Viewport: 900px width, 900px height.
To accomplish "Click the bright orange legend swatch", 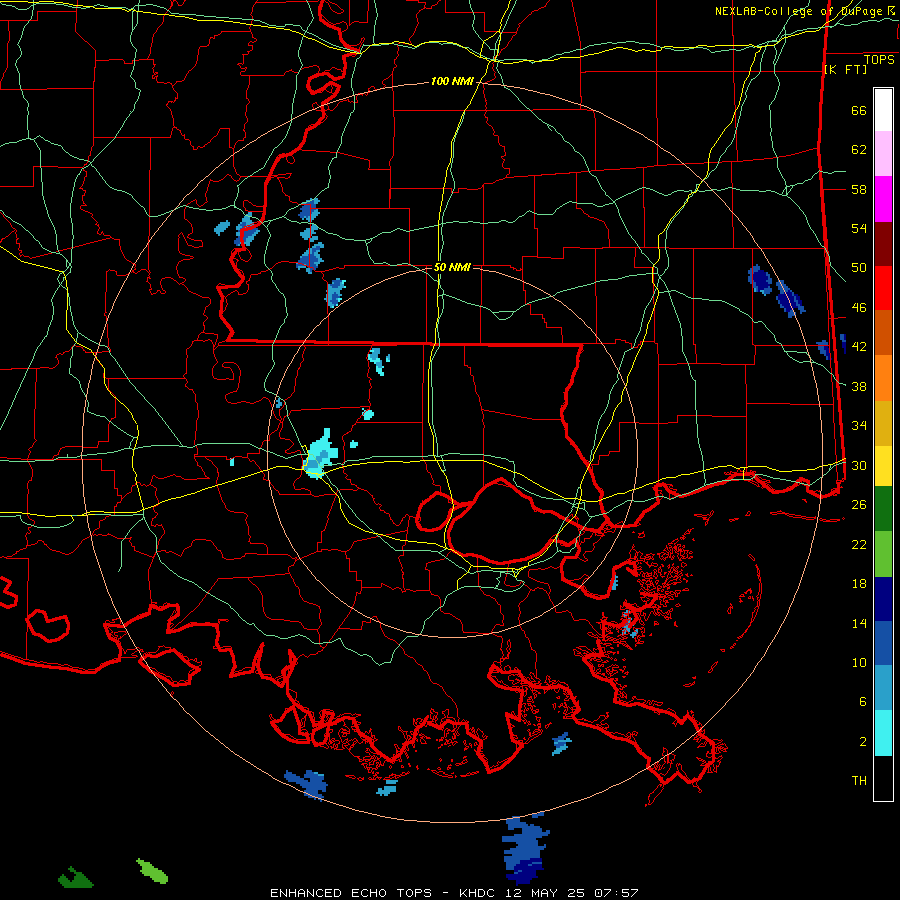I will point(883,378).
